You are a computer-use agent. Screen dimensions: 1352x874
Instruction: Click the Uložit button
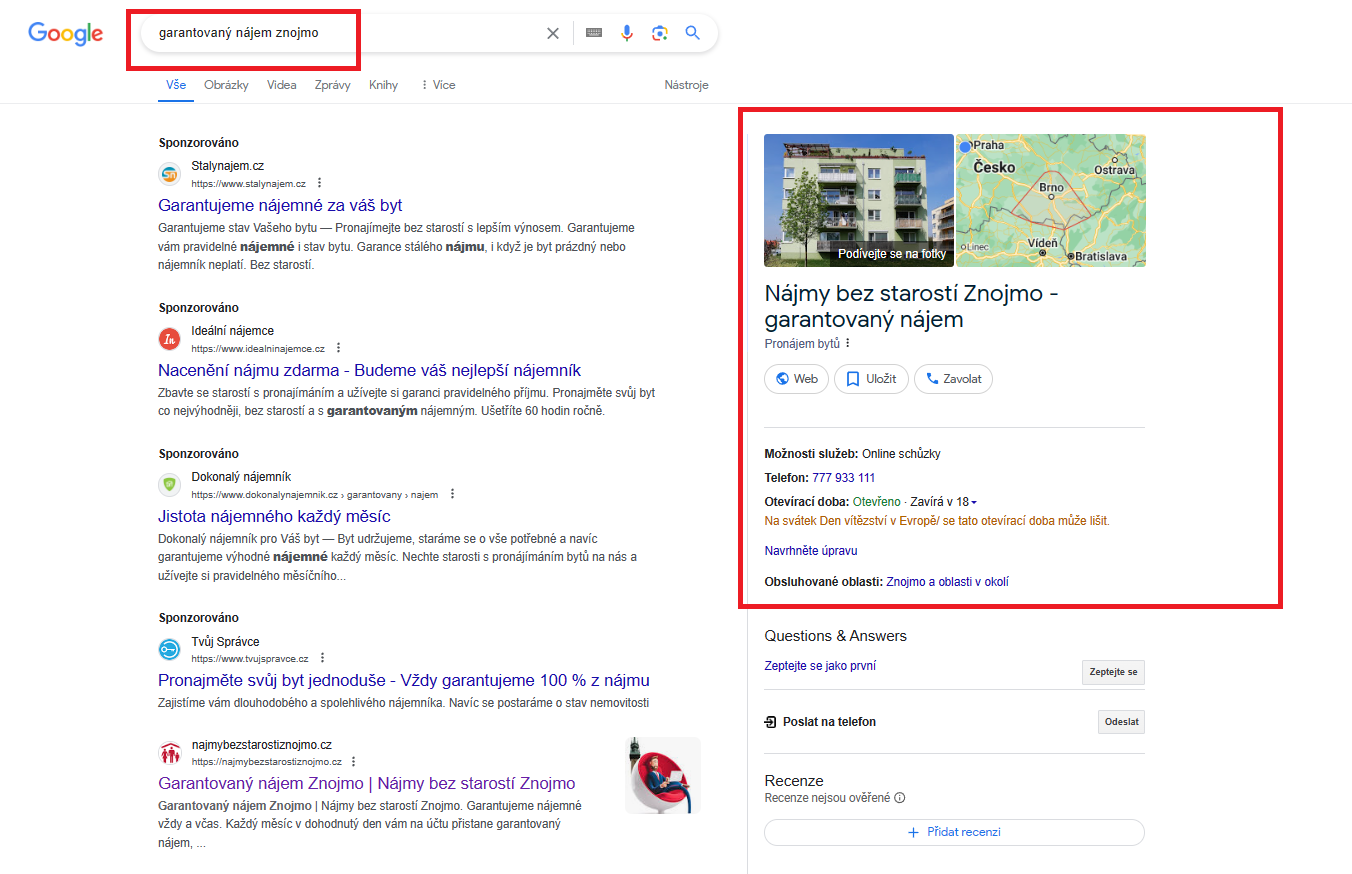pyautogui.click(x=871, y=379)
